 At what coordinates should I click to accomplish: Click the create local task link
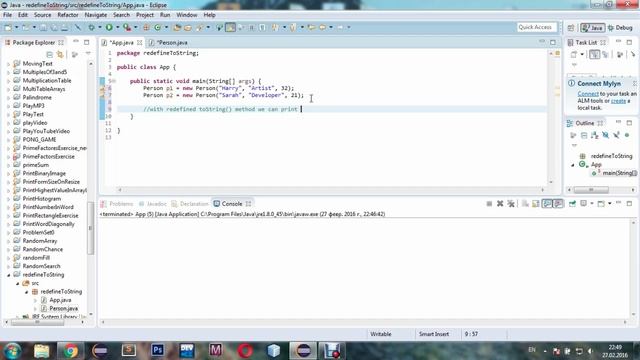618,100
